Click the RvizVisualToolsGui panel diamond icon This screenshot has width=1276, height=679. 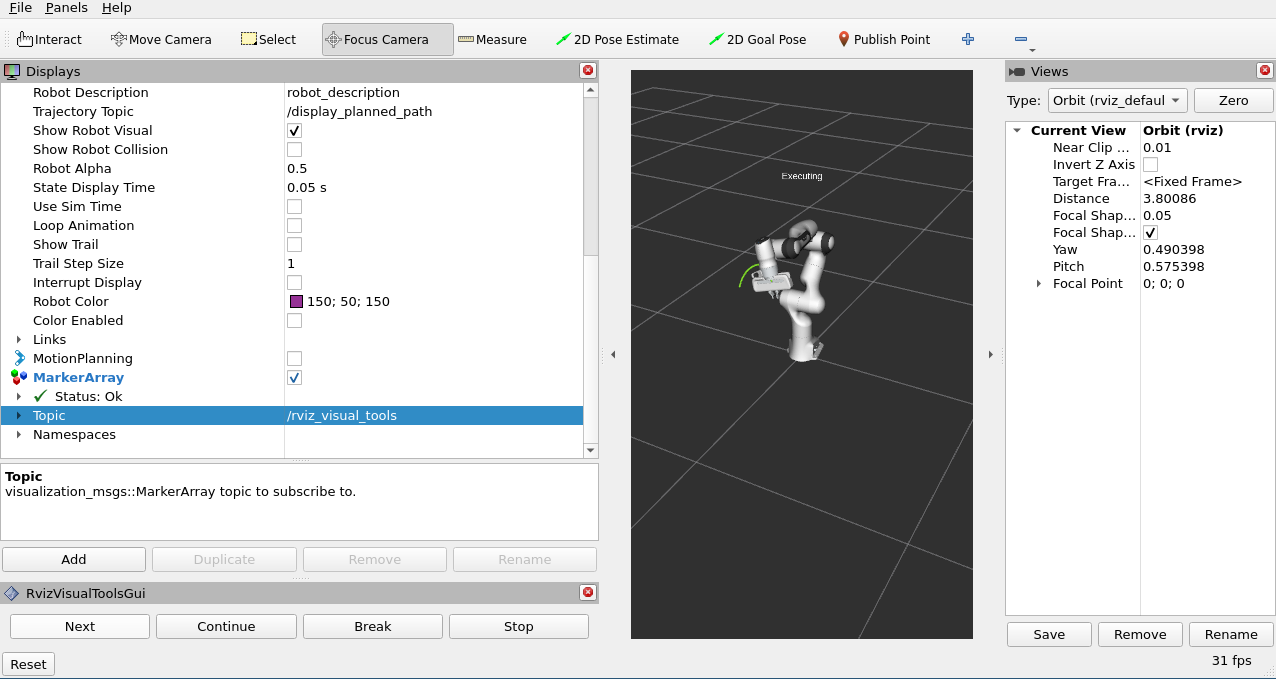coord(12,593)
